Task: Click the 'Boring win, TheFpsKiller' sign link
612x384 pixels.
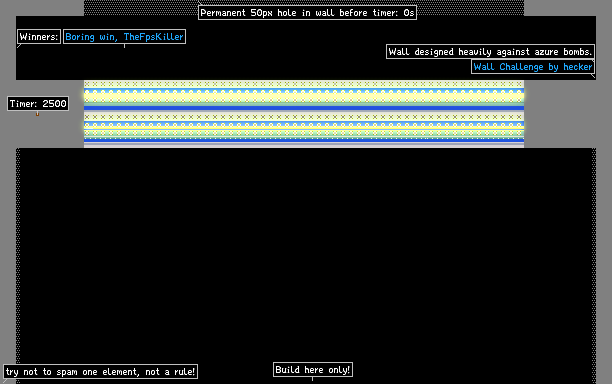Action: [x=124, y=37]
